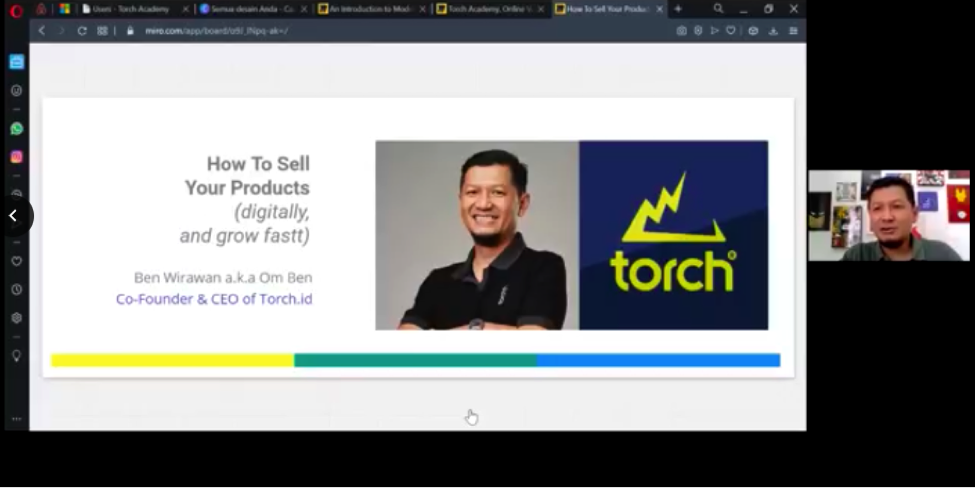Click the speaker portrait photo on slide
The width and height of the screenshot is (975, 488).
477,235
